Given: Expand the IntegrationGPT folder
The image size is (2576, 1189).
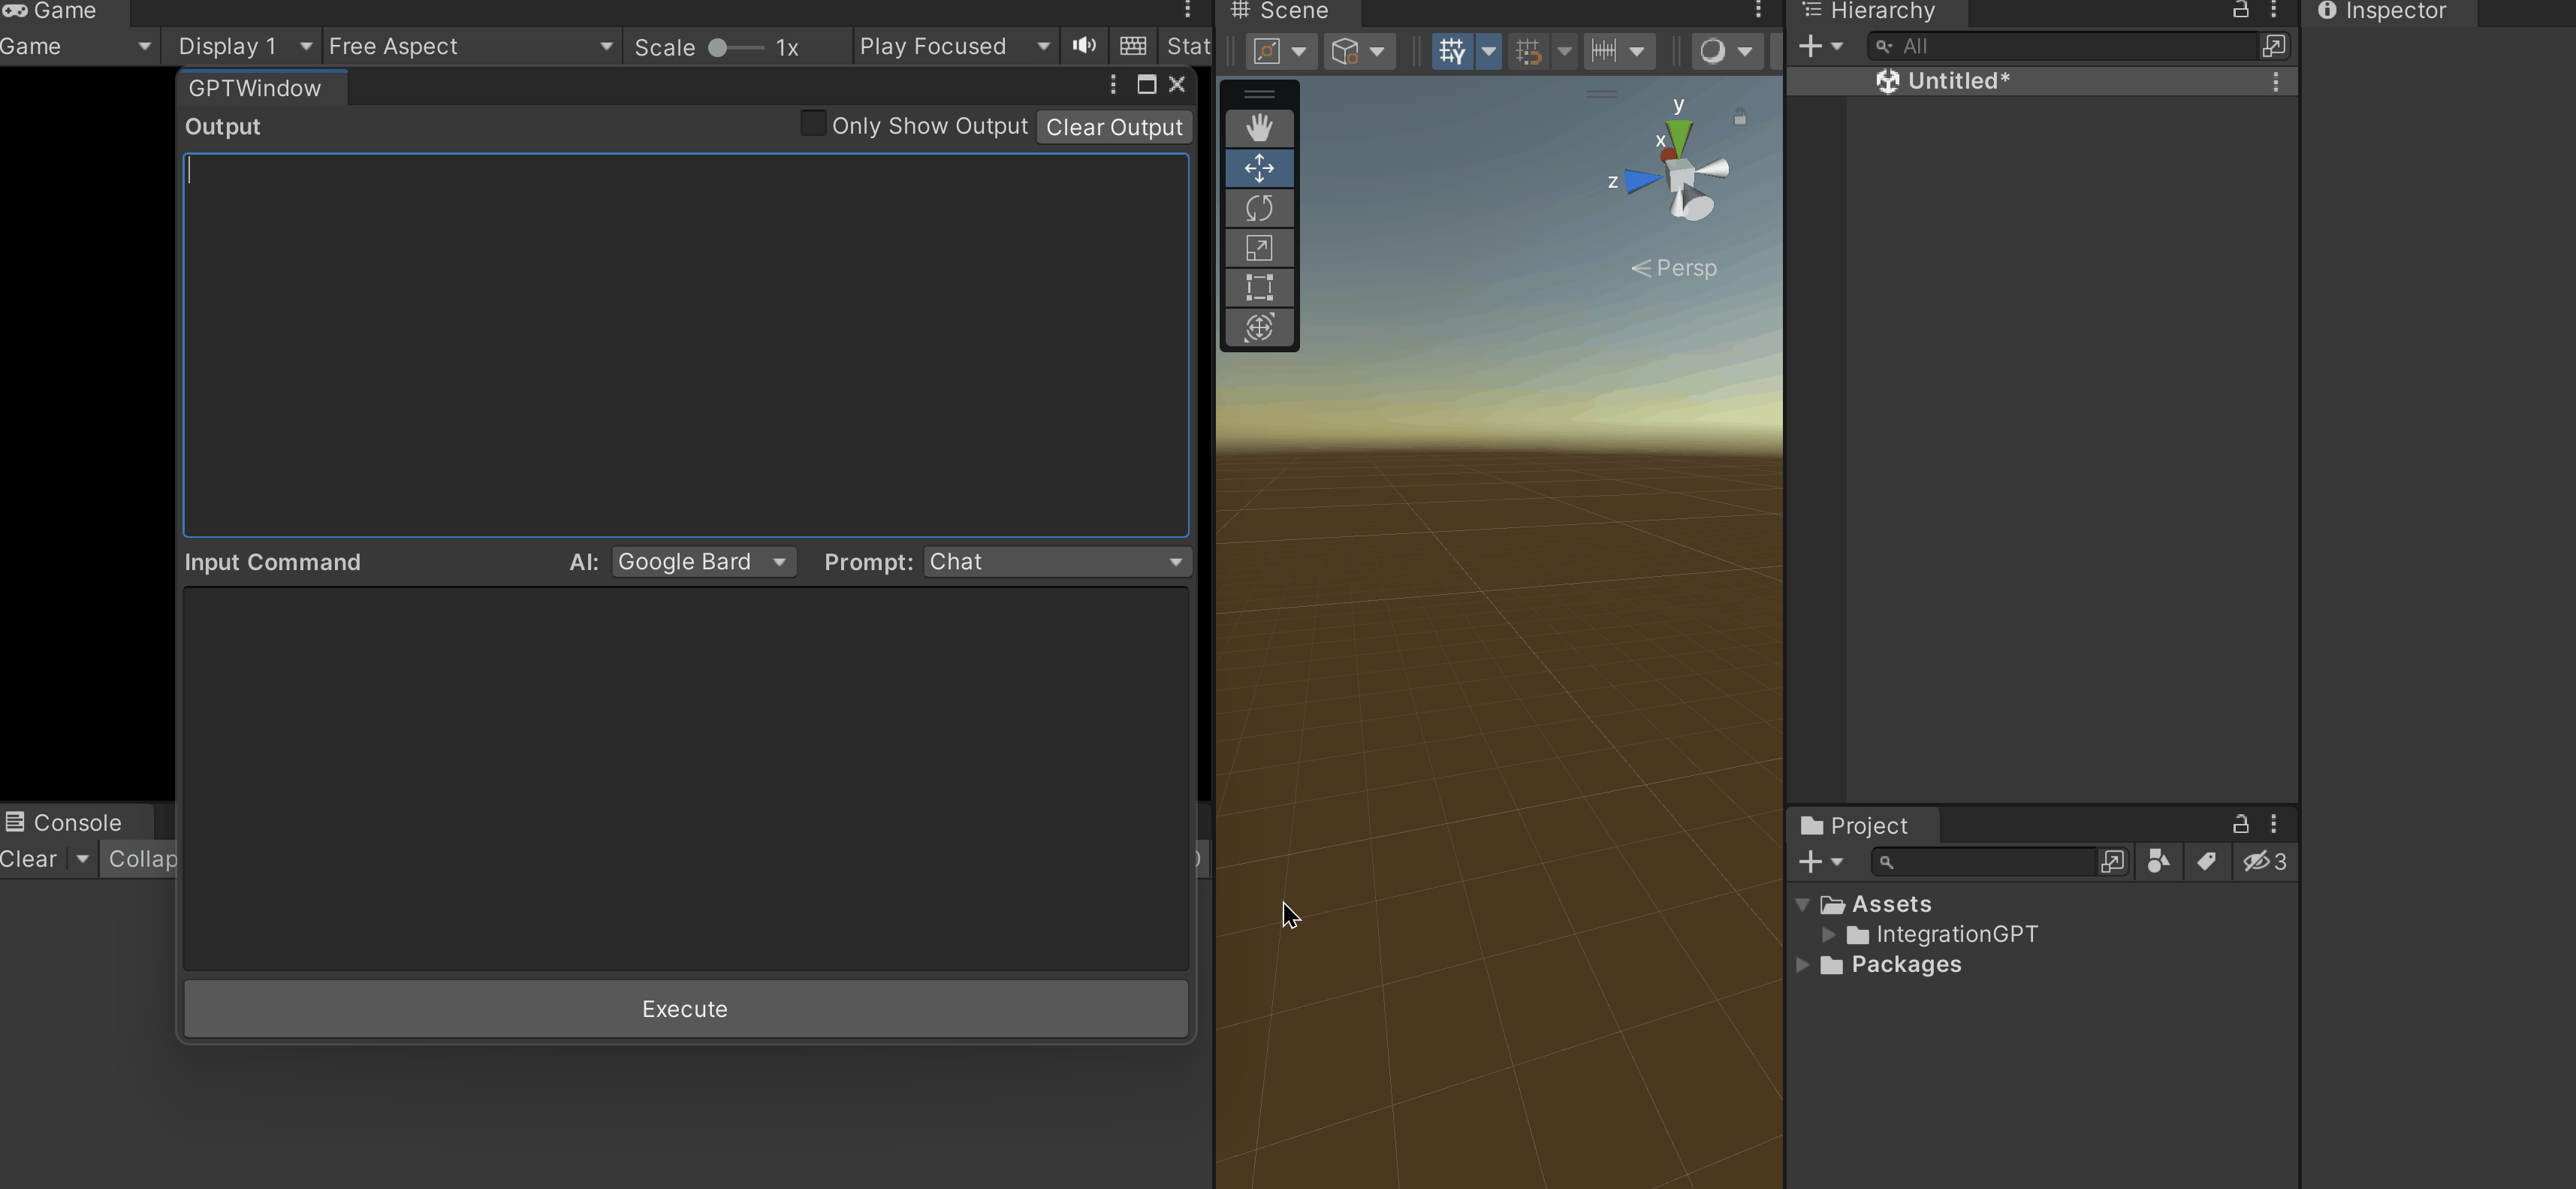Looking at the screenshot, I should pyautogui.click(x=1828, y=934).
